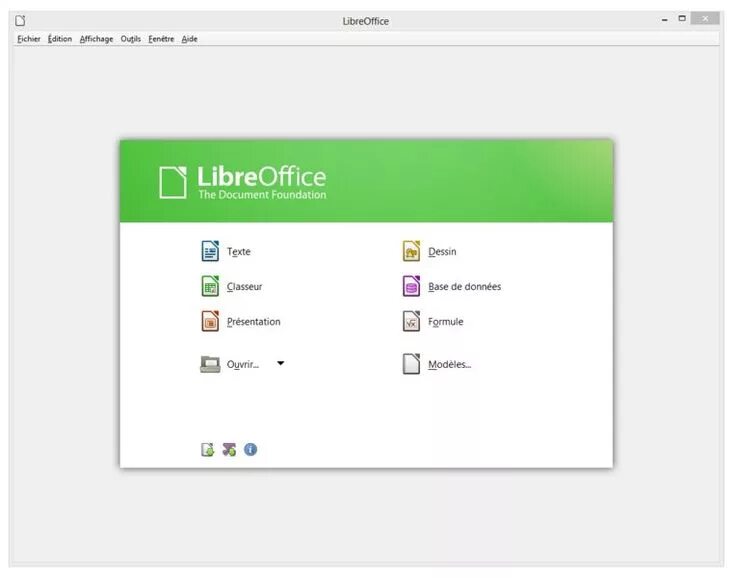Click the Modèles... label
Screen dimensions: 736x578
coord(450,364)
